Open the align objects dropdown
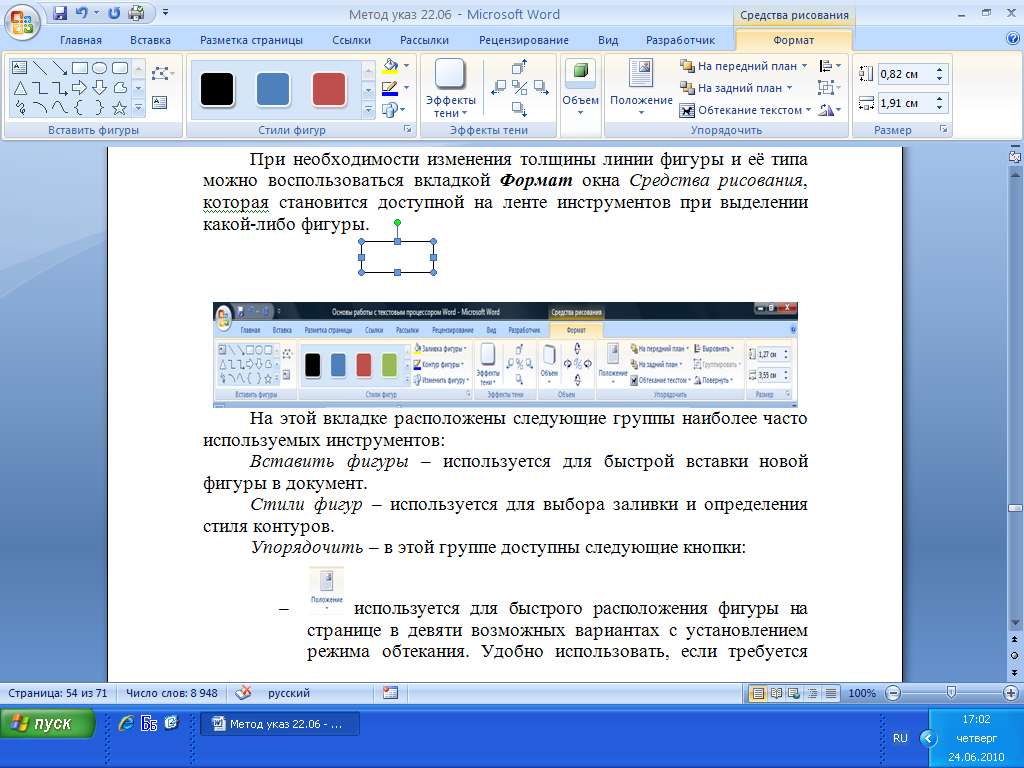 pyautogui.click(x=829, y=66)
